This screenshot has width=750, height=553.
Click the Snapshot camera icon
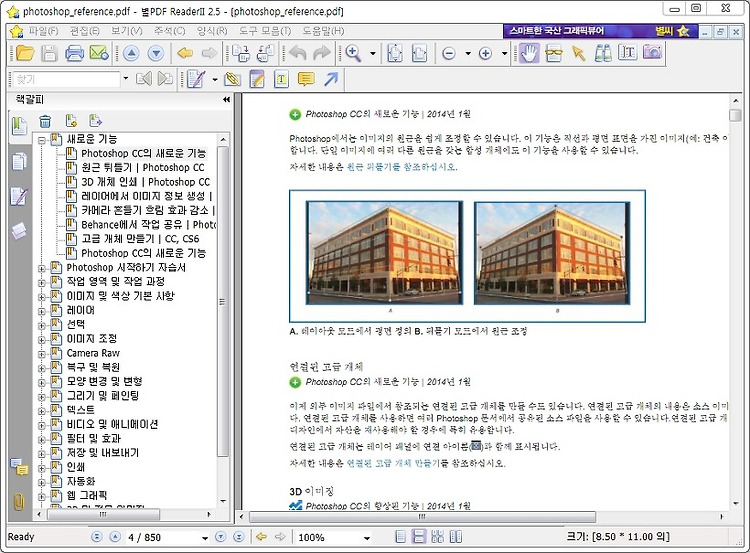652,53
